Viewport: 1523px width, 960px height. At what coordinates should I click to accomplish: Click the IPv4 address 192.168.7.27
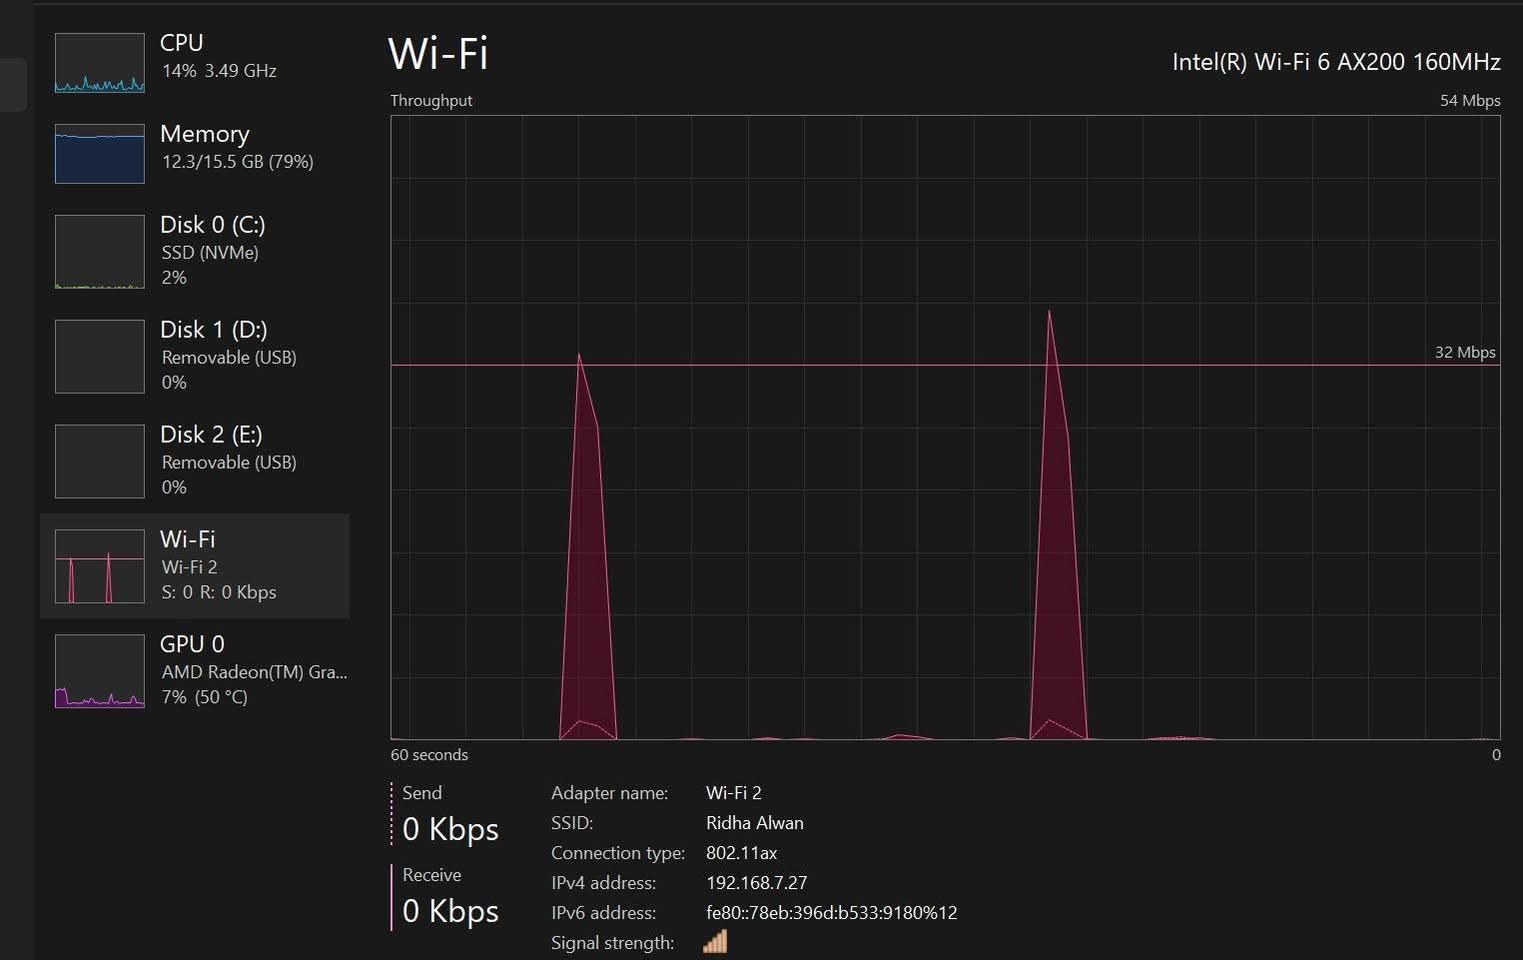click(756, 883)
